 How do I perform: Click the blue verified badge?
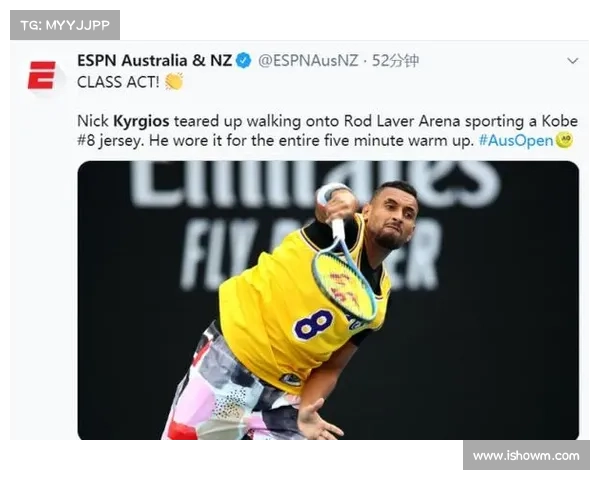tap(243, 60)
